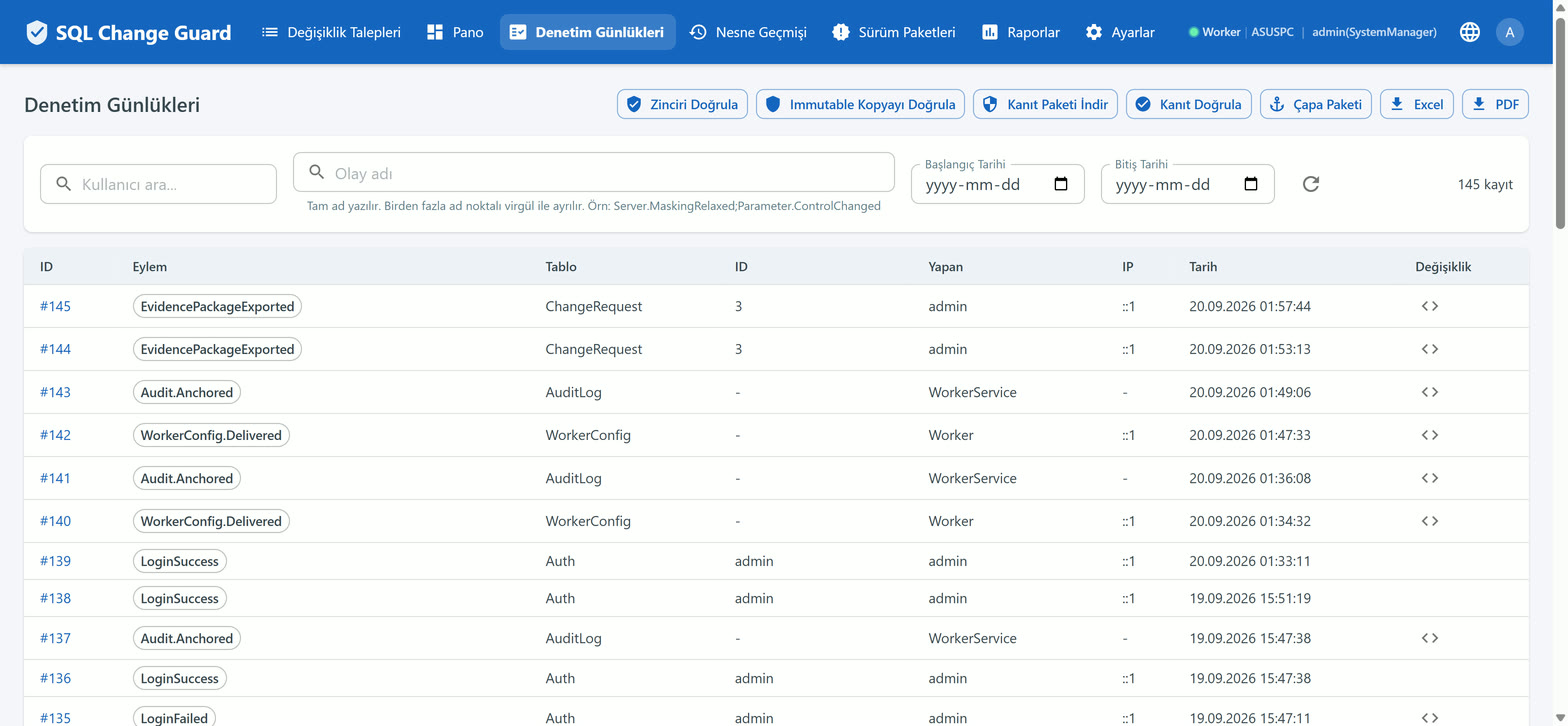
Task: Click WorkerConfig.Delivered chip in row #142
Action: coord(211,435)
